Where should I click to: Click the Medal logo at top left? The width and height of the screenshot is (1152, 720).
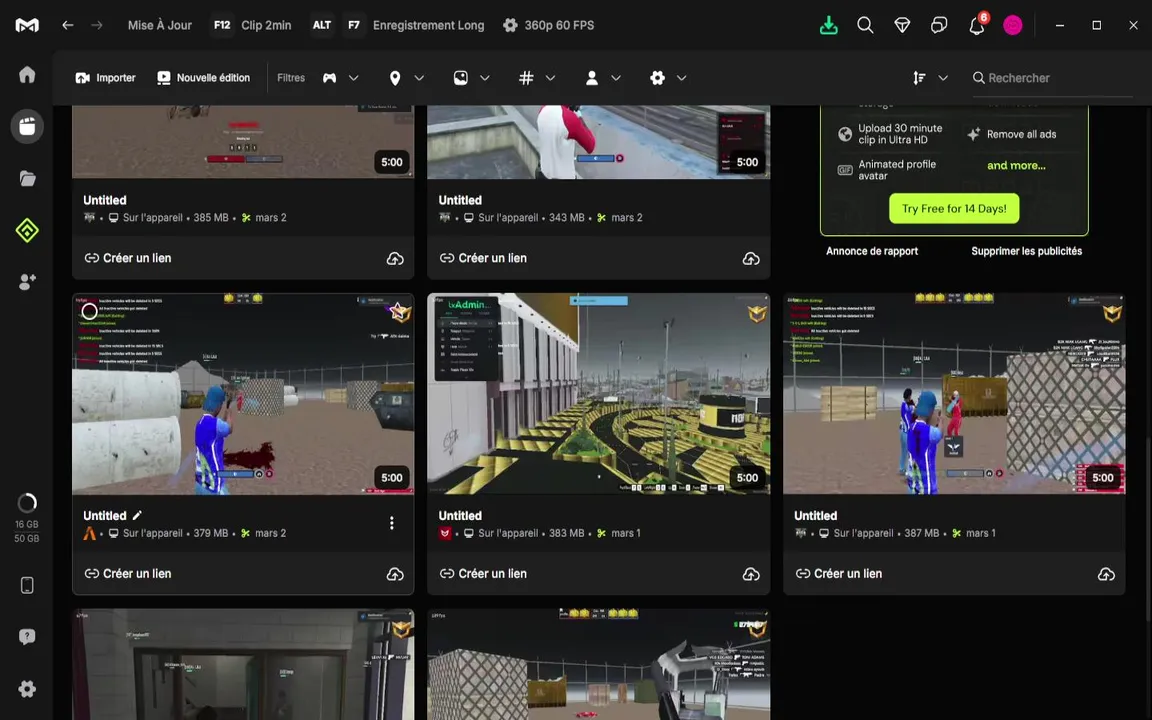click(27, 25)
